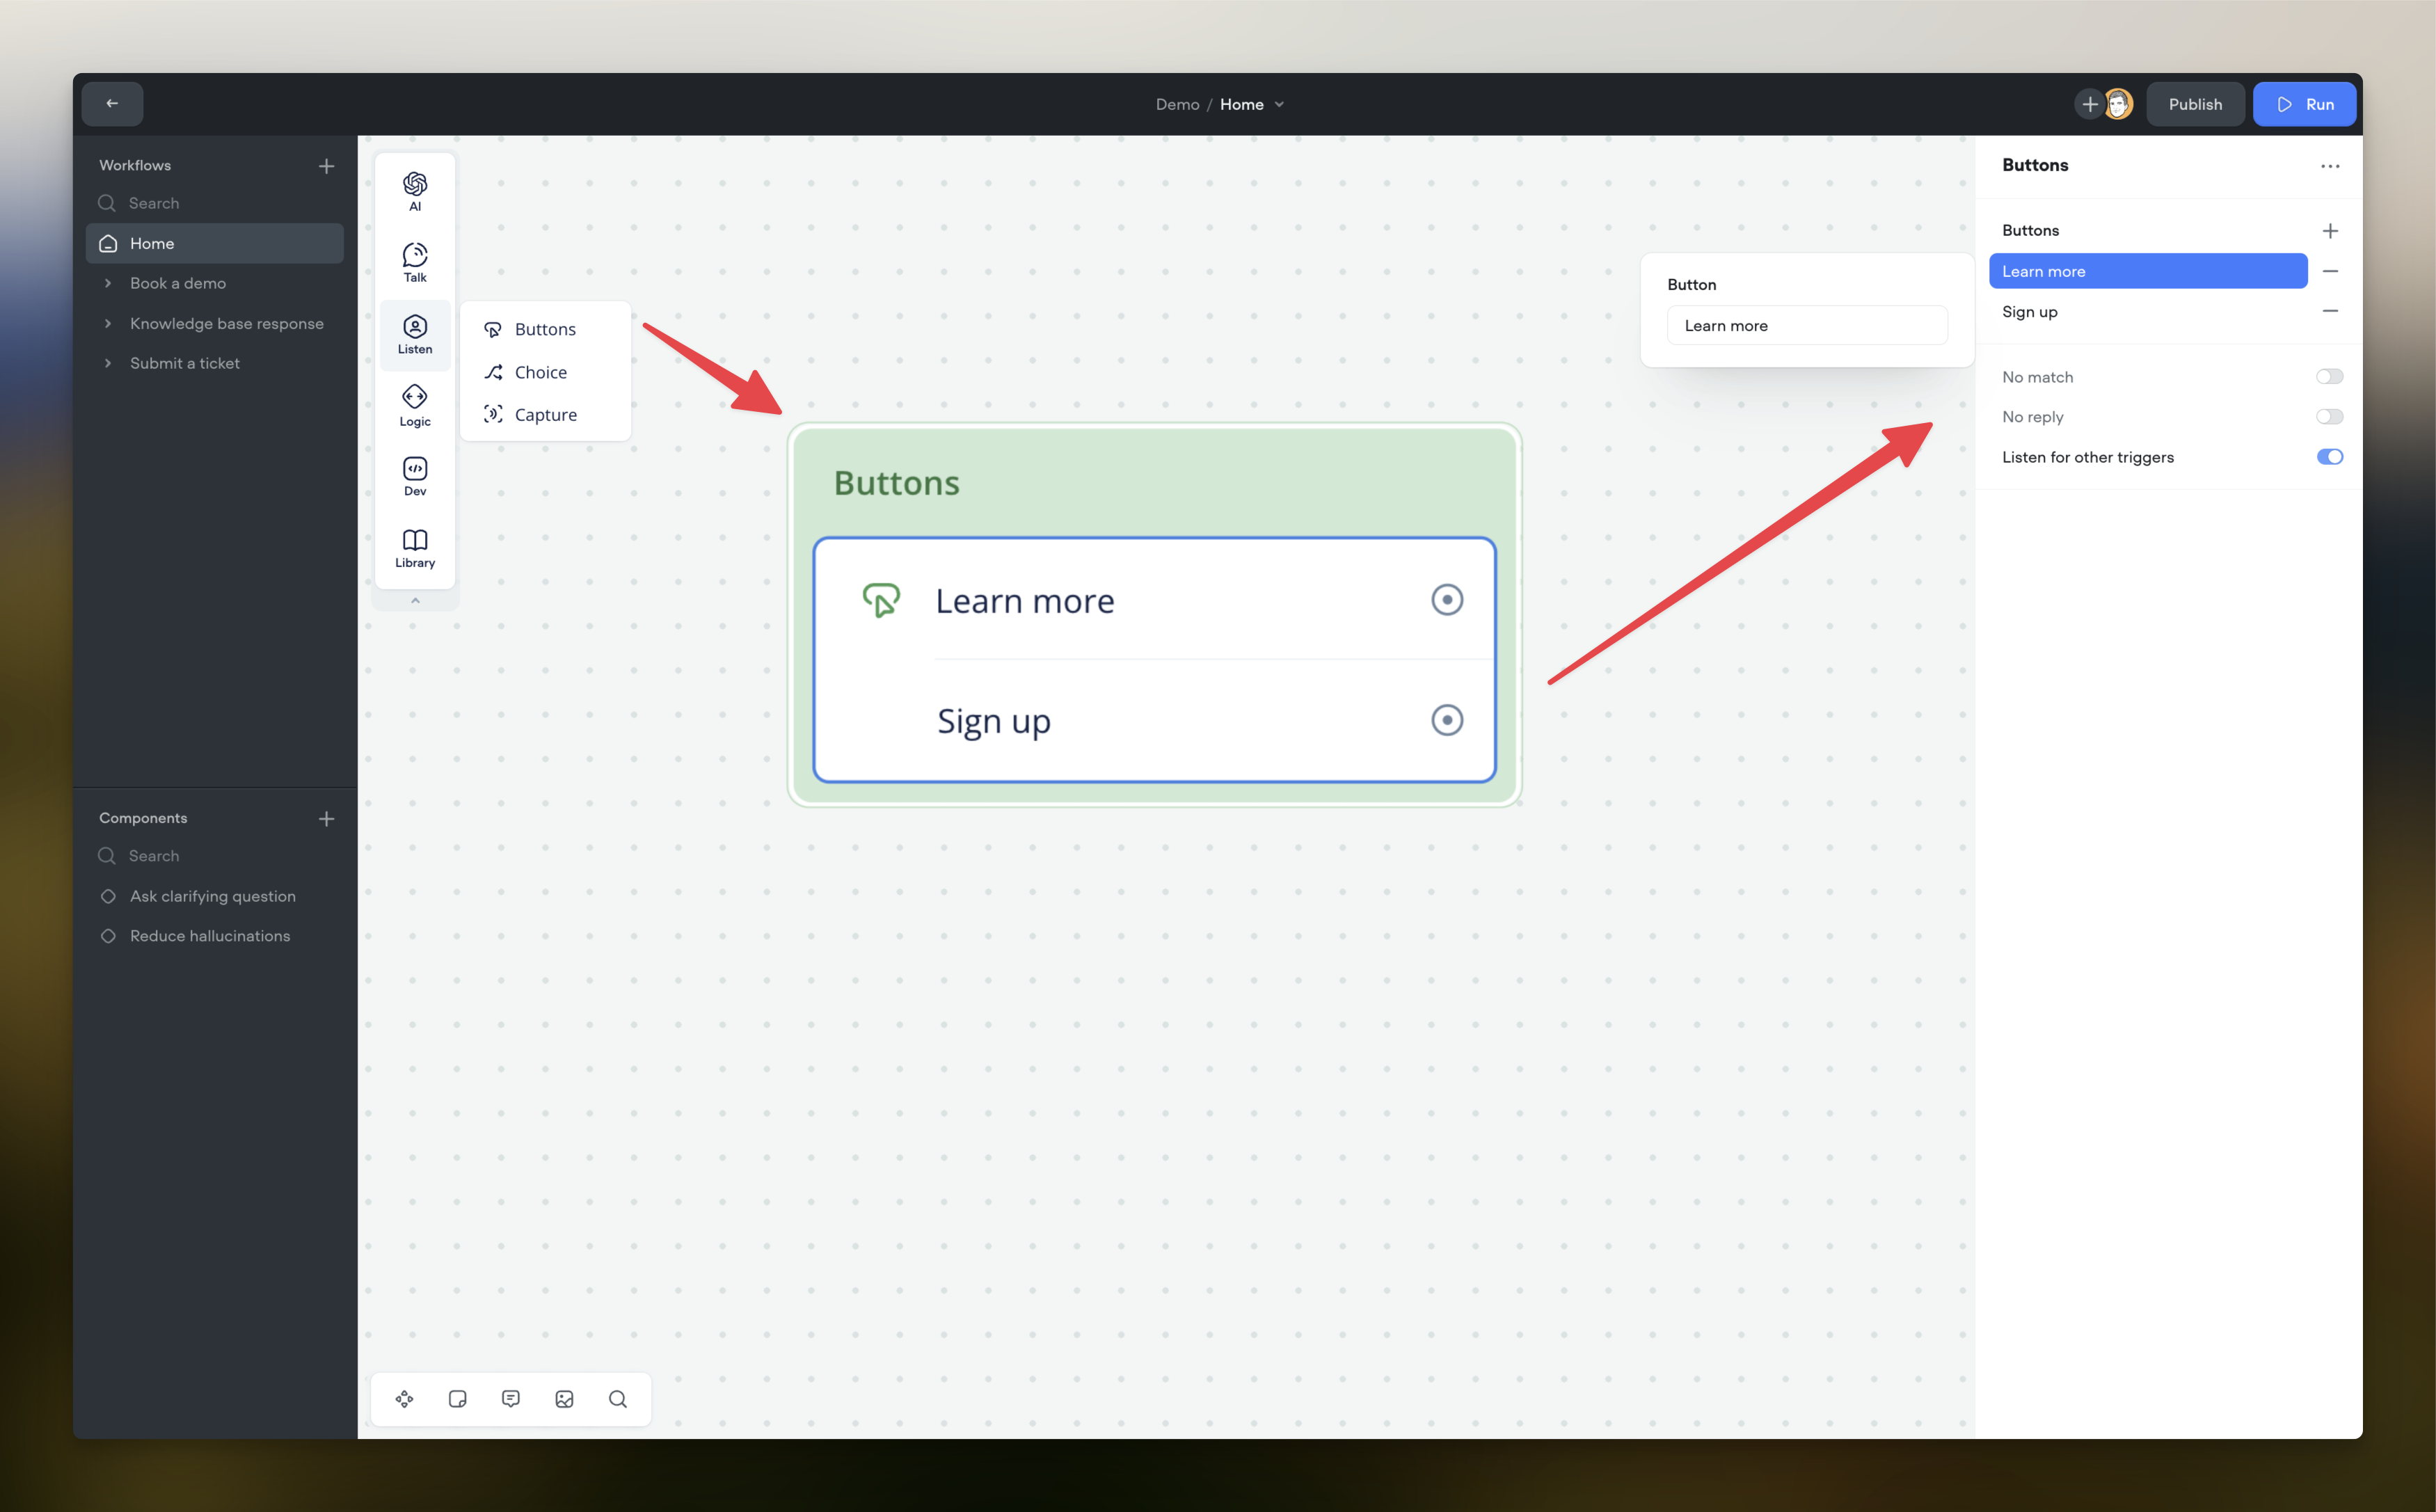
Task: Open the Buttons panel options menu
Action: pyautogui.click(x=2330, y=166)
